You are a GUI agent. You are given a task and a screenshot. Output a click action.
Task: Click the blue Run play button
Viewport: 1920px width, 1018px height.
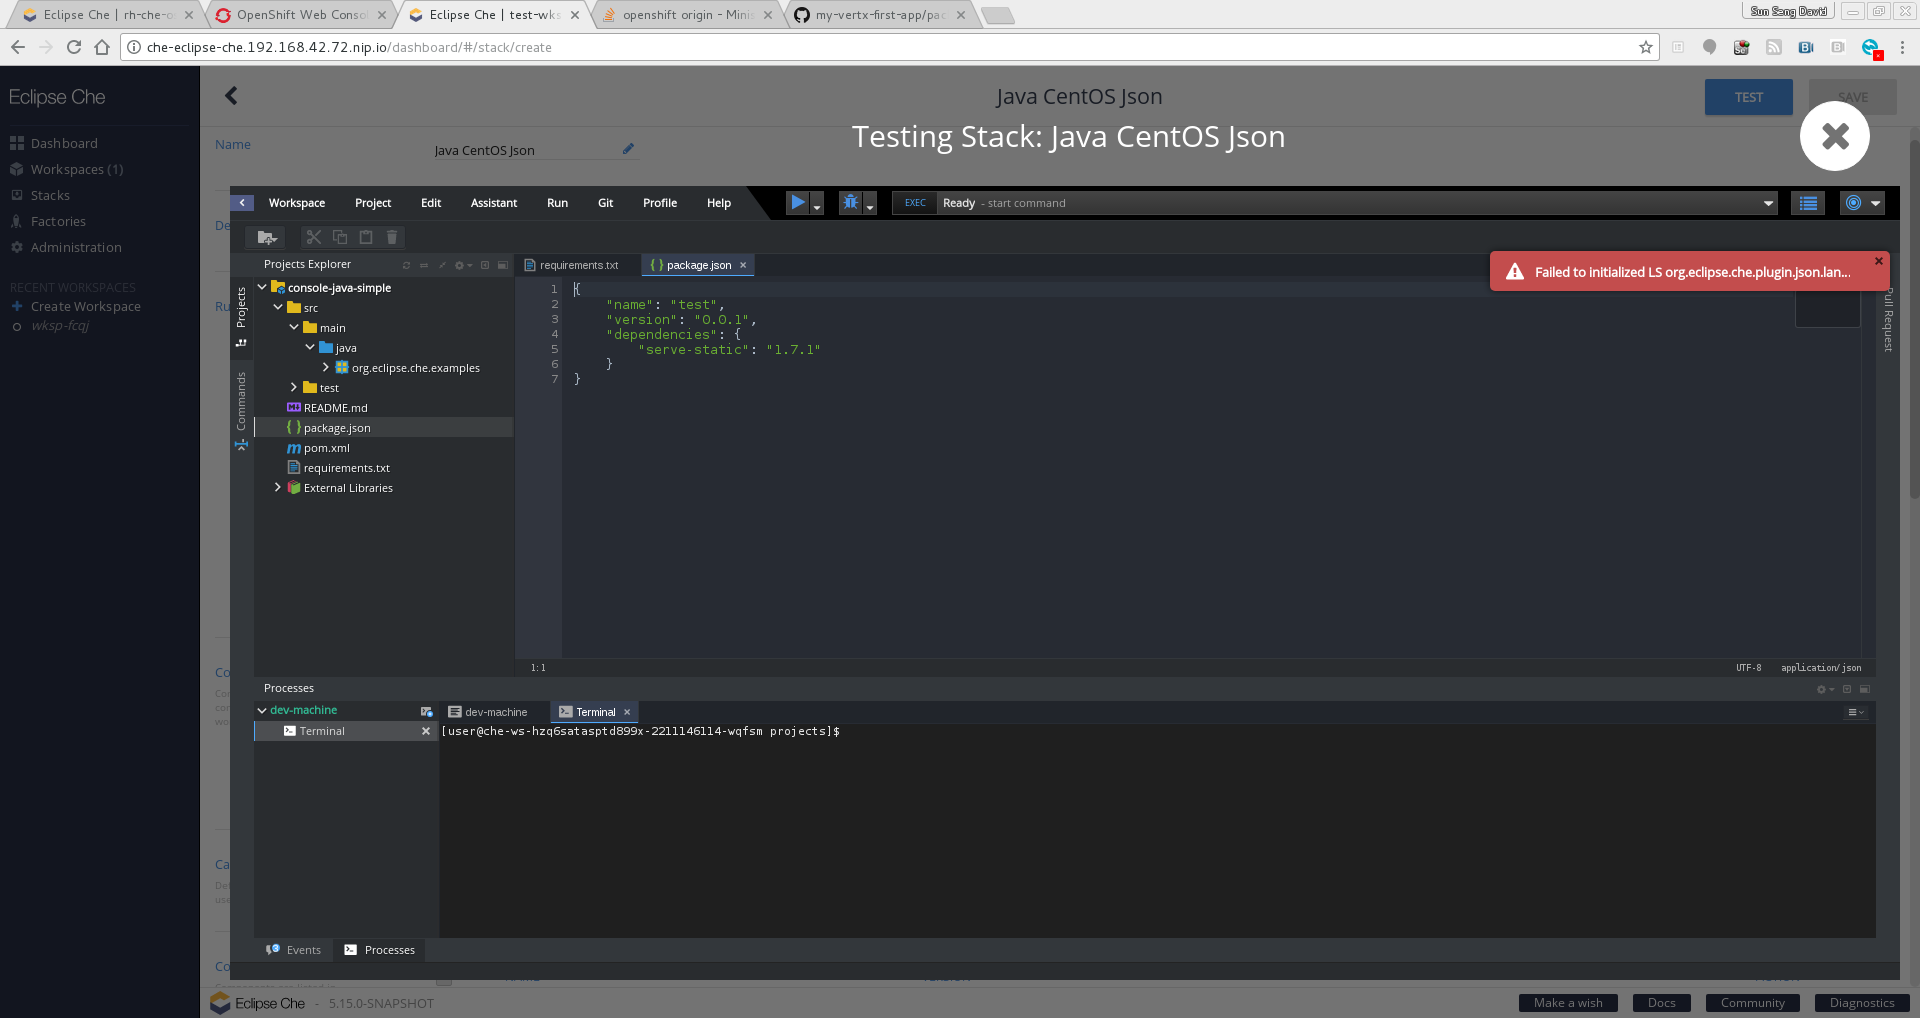[x=798, y=202]
